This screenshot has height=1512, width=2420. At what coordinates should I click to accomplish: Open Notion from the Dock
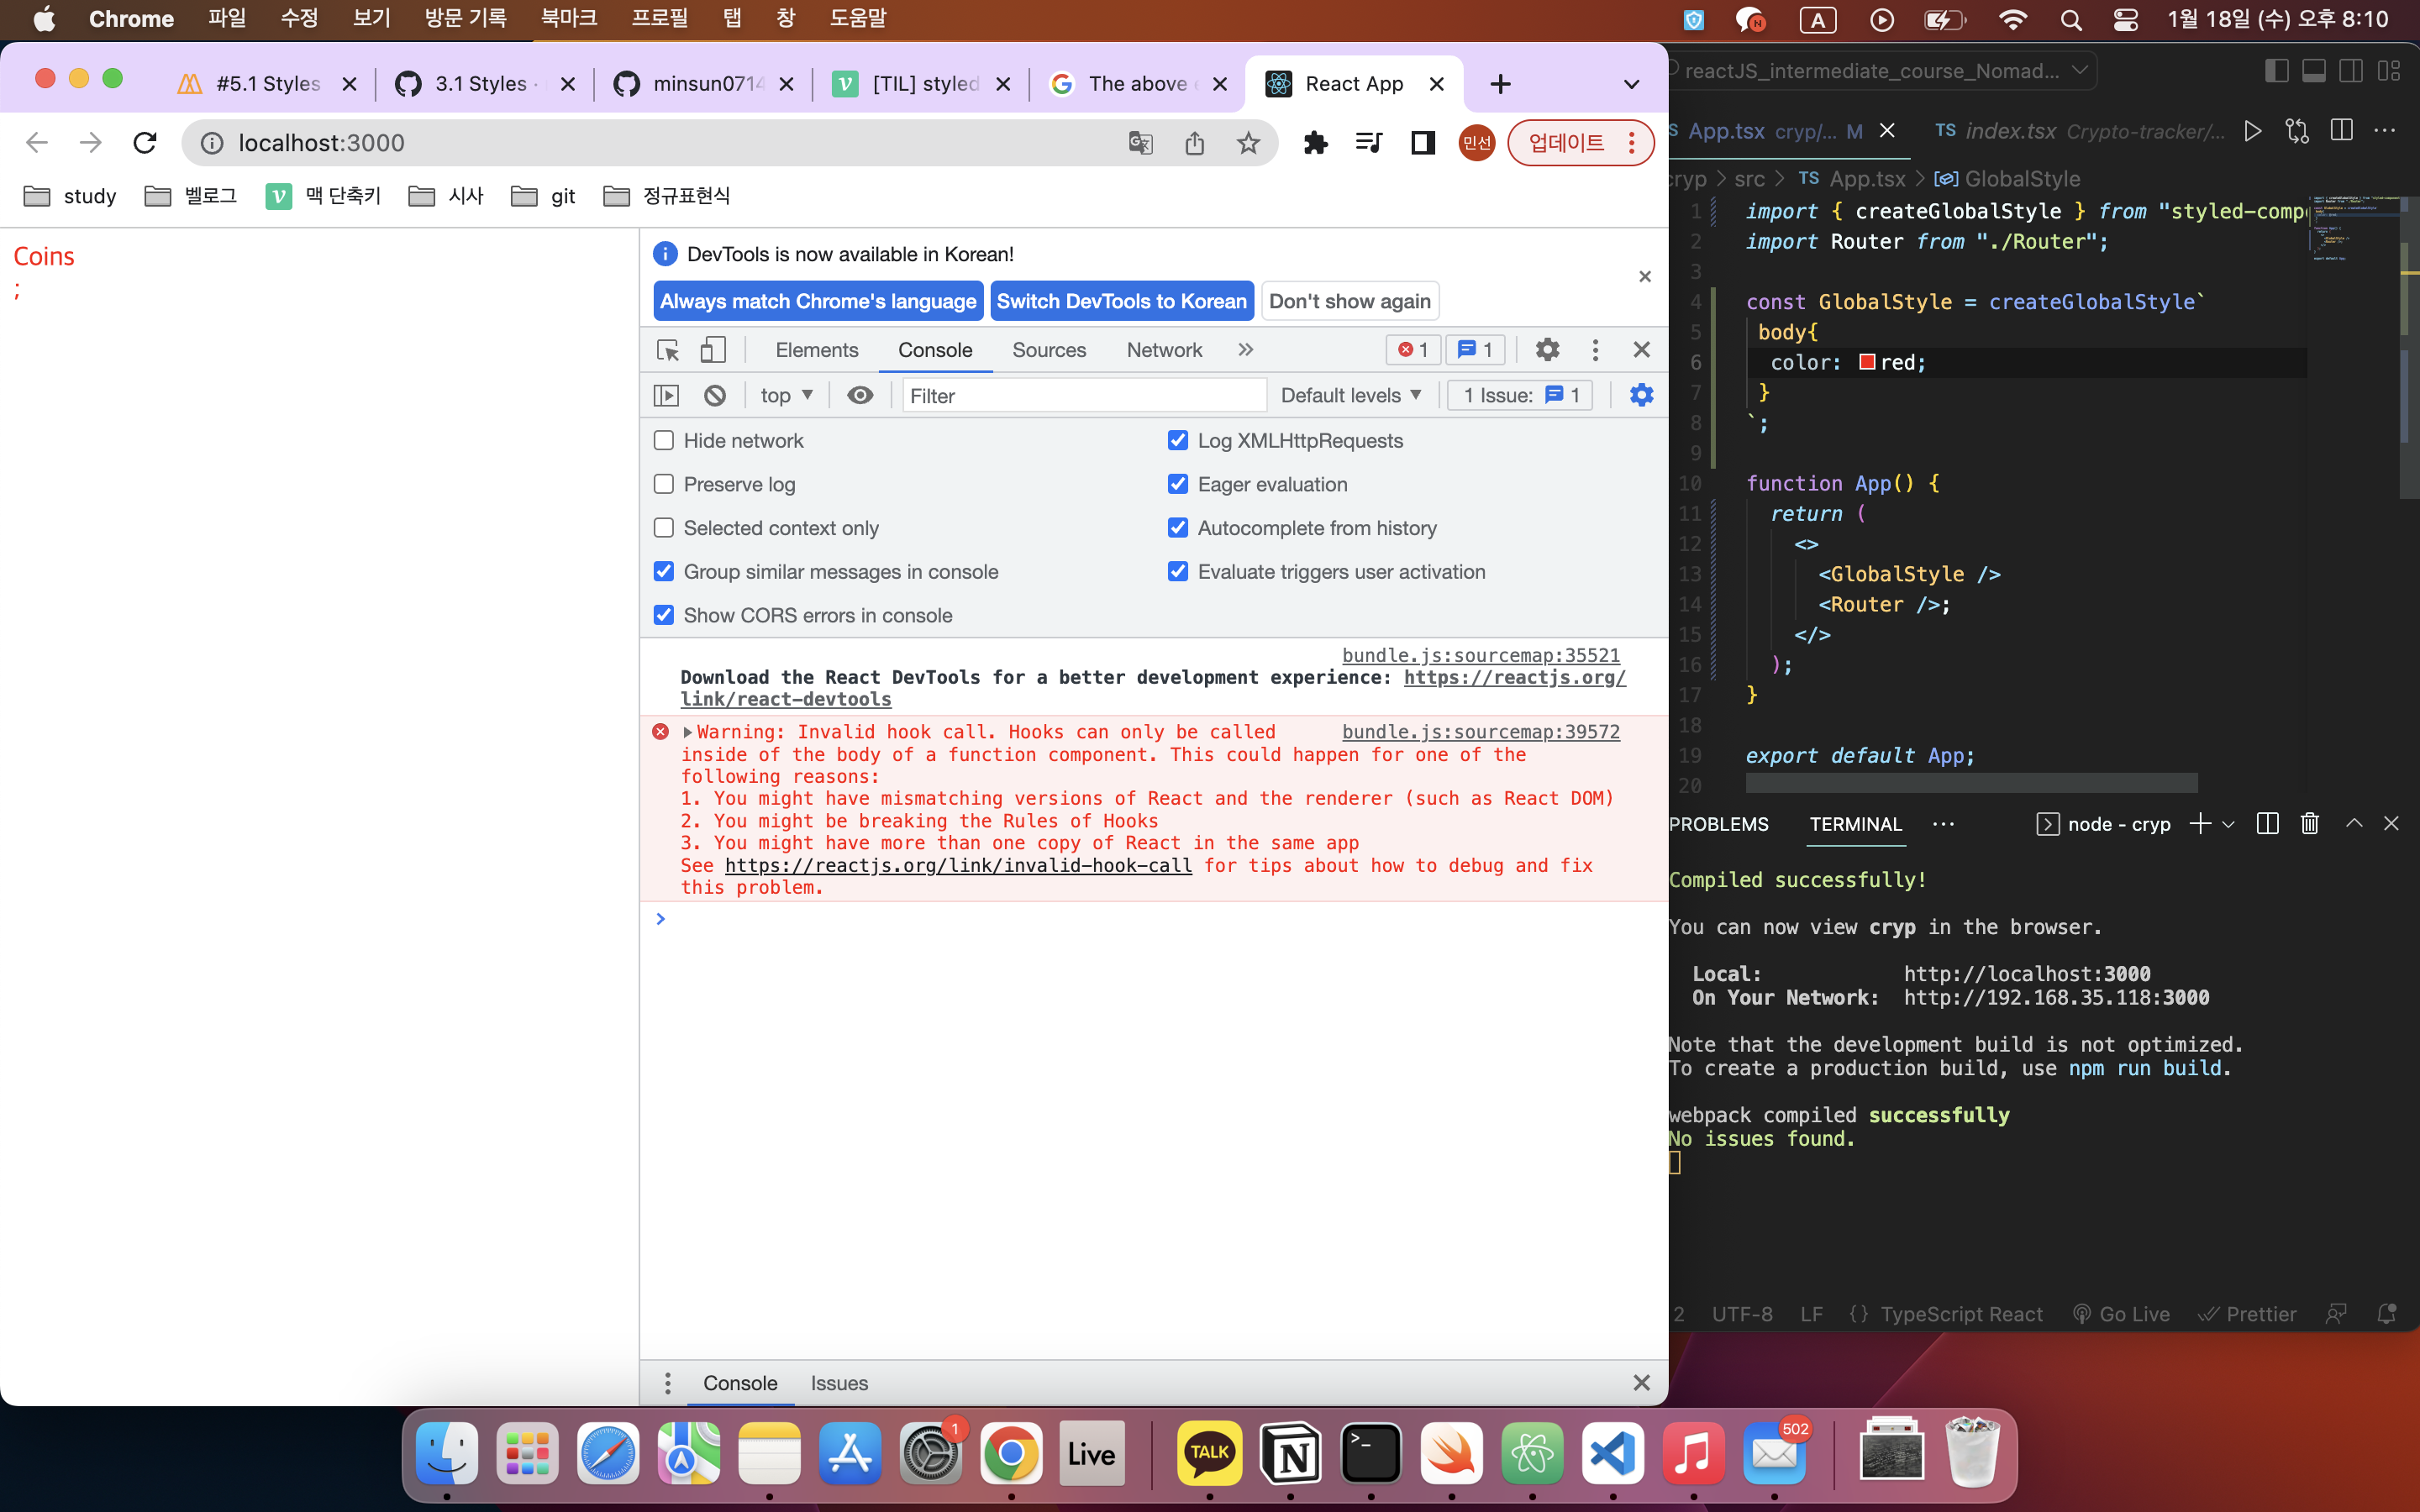coord(1290,1453)
